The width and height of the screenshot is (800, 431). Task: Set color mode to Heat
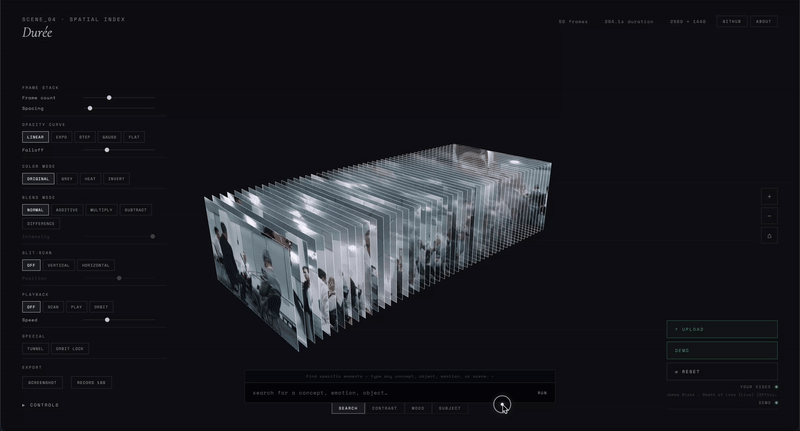tap(90, 179)
